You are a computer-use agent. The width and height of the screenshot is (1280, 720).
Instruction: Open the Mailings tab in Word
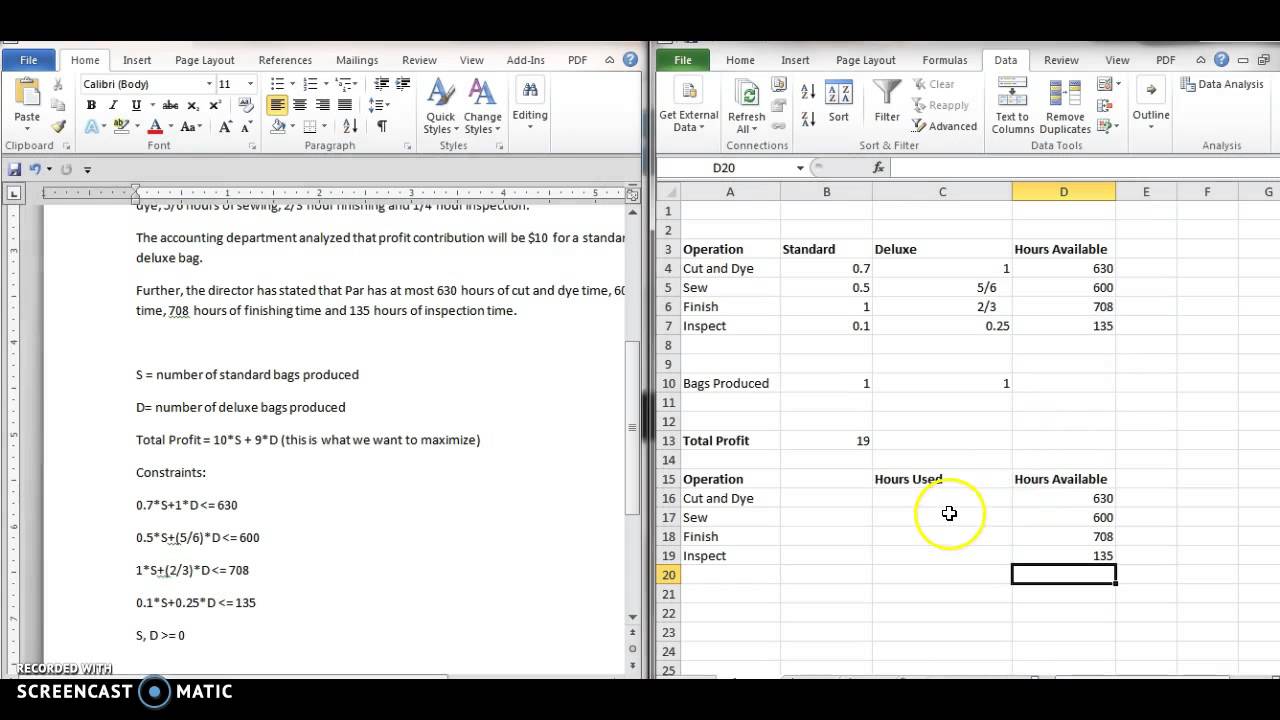[357, 60]
